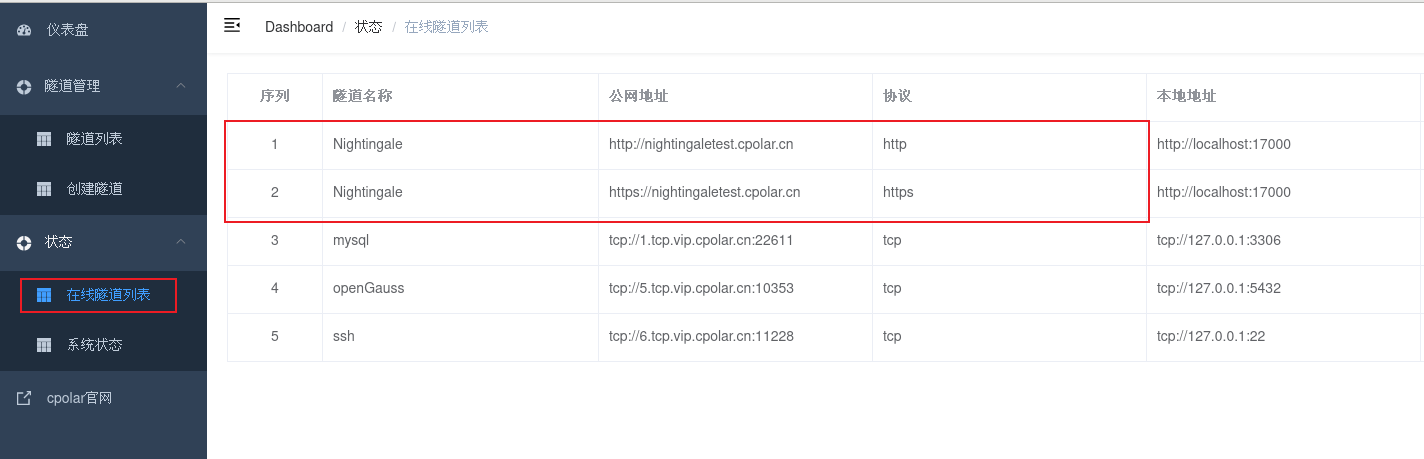Click the table icon beside 创建隧道
The image size is (1424, 459).
[x=44, y=189]
